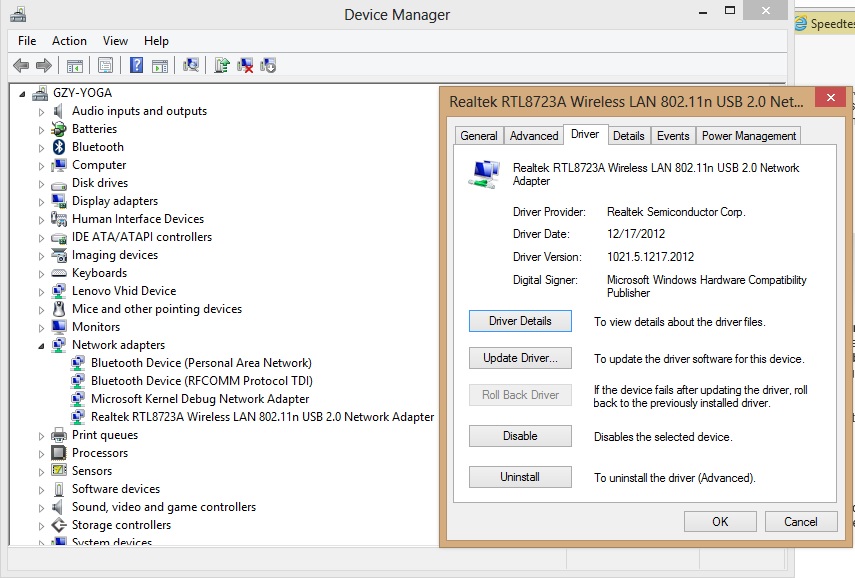Screen dimensions: 855x578
Task: Close the Realtek properties dialog
Action: [830, 98]
